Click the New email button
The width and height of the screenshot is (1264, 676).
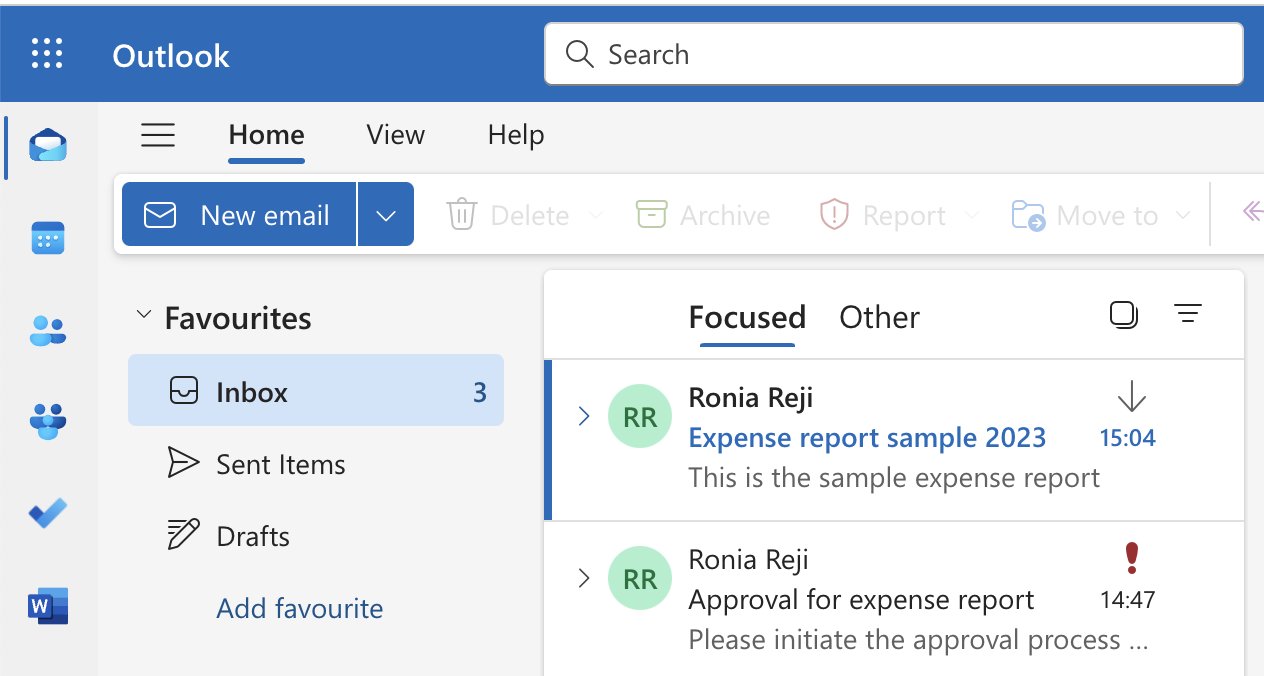coord(238,213)
